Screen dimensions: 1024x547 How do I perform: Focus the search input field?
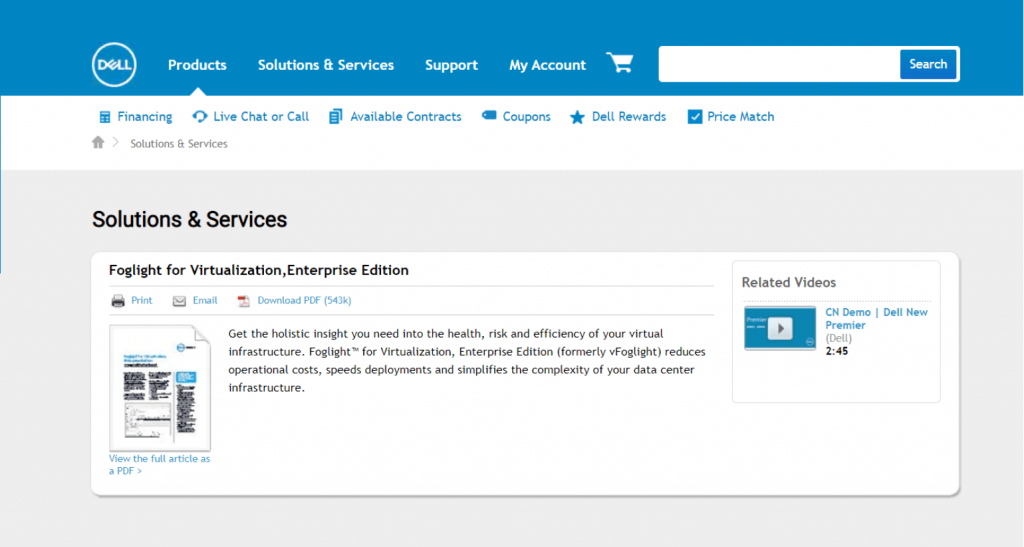click(x=780, y=64)
